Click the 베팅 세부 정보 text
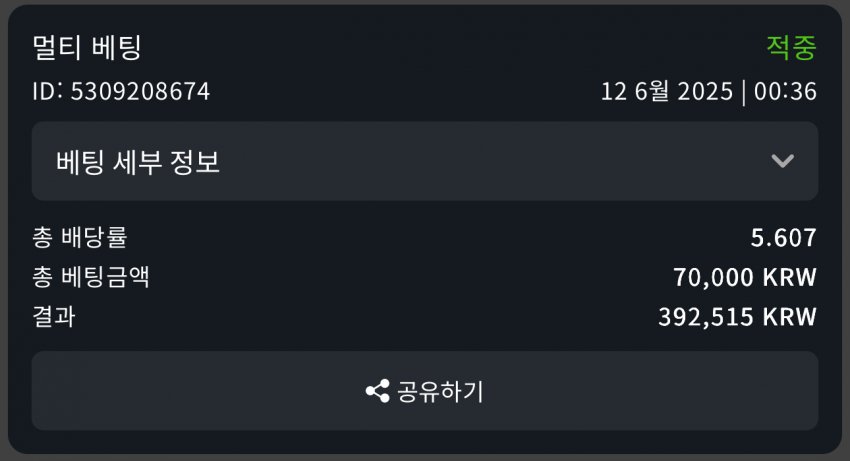Image resolution: width=850 pixels, height=461 pixels. point(138,162)
